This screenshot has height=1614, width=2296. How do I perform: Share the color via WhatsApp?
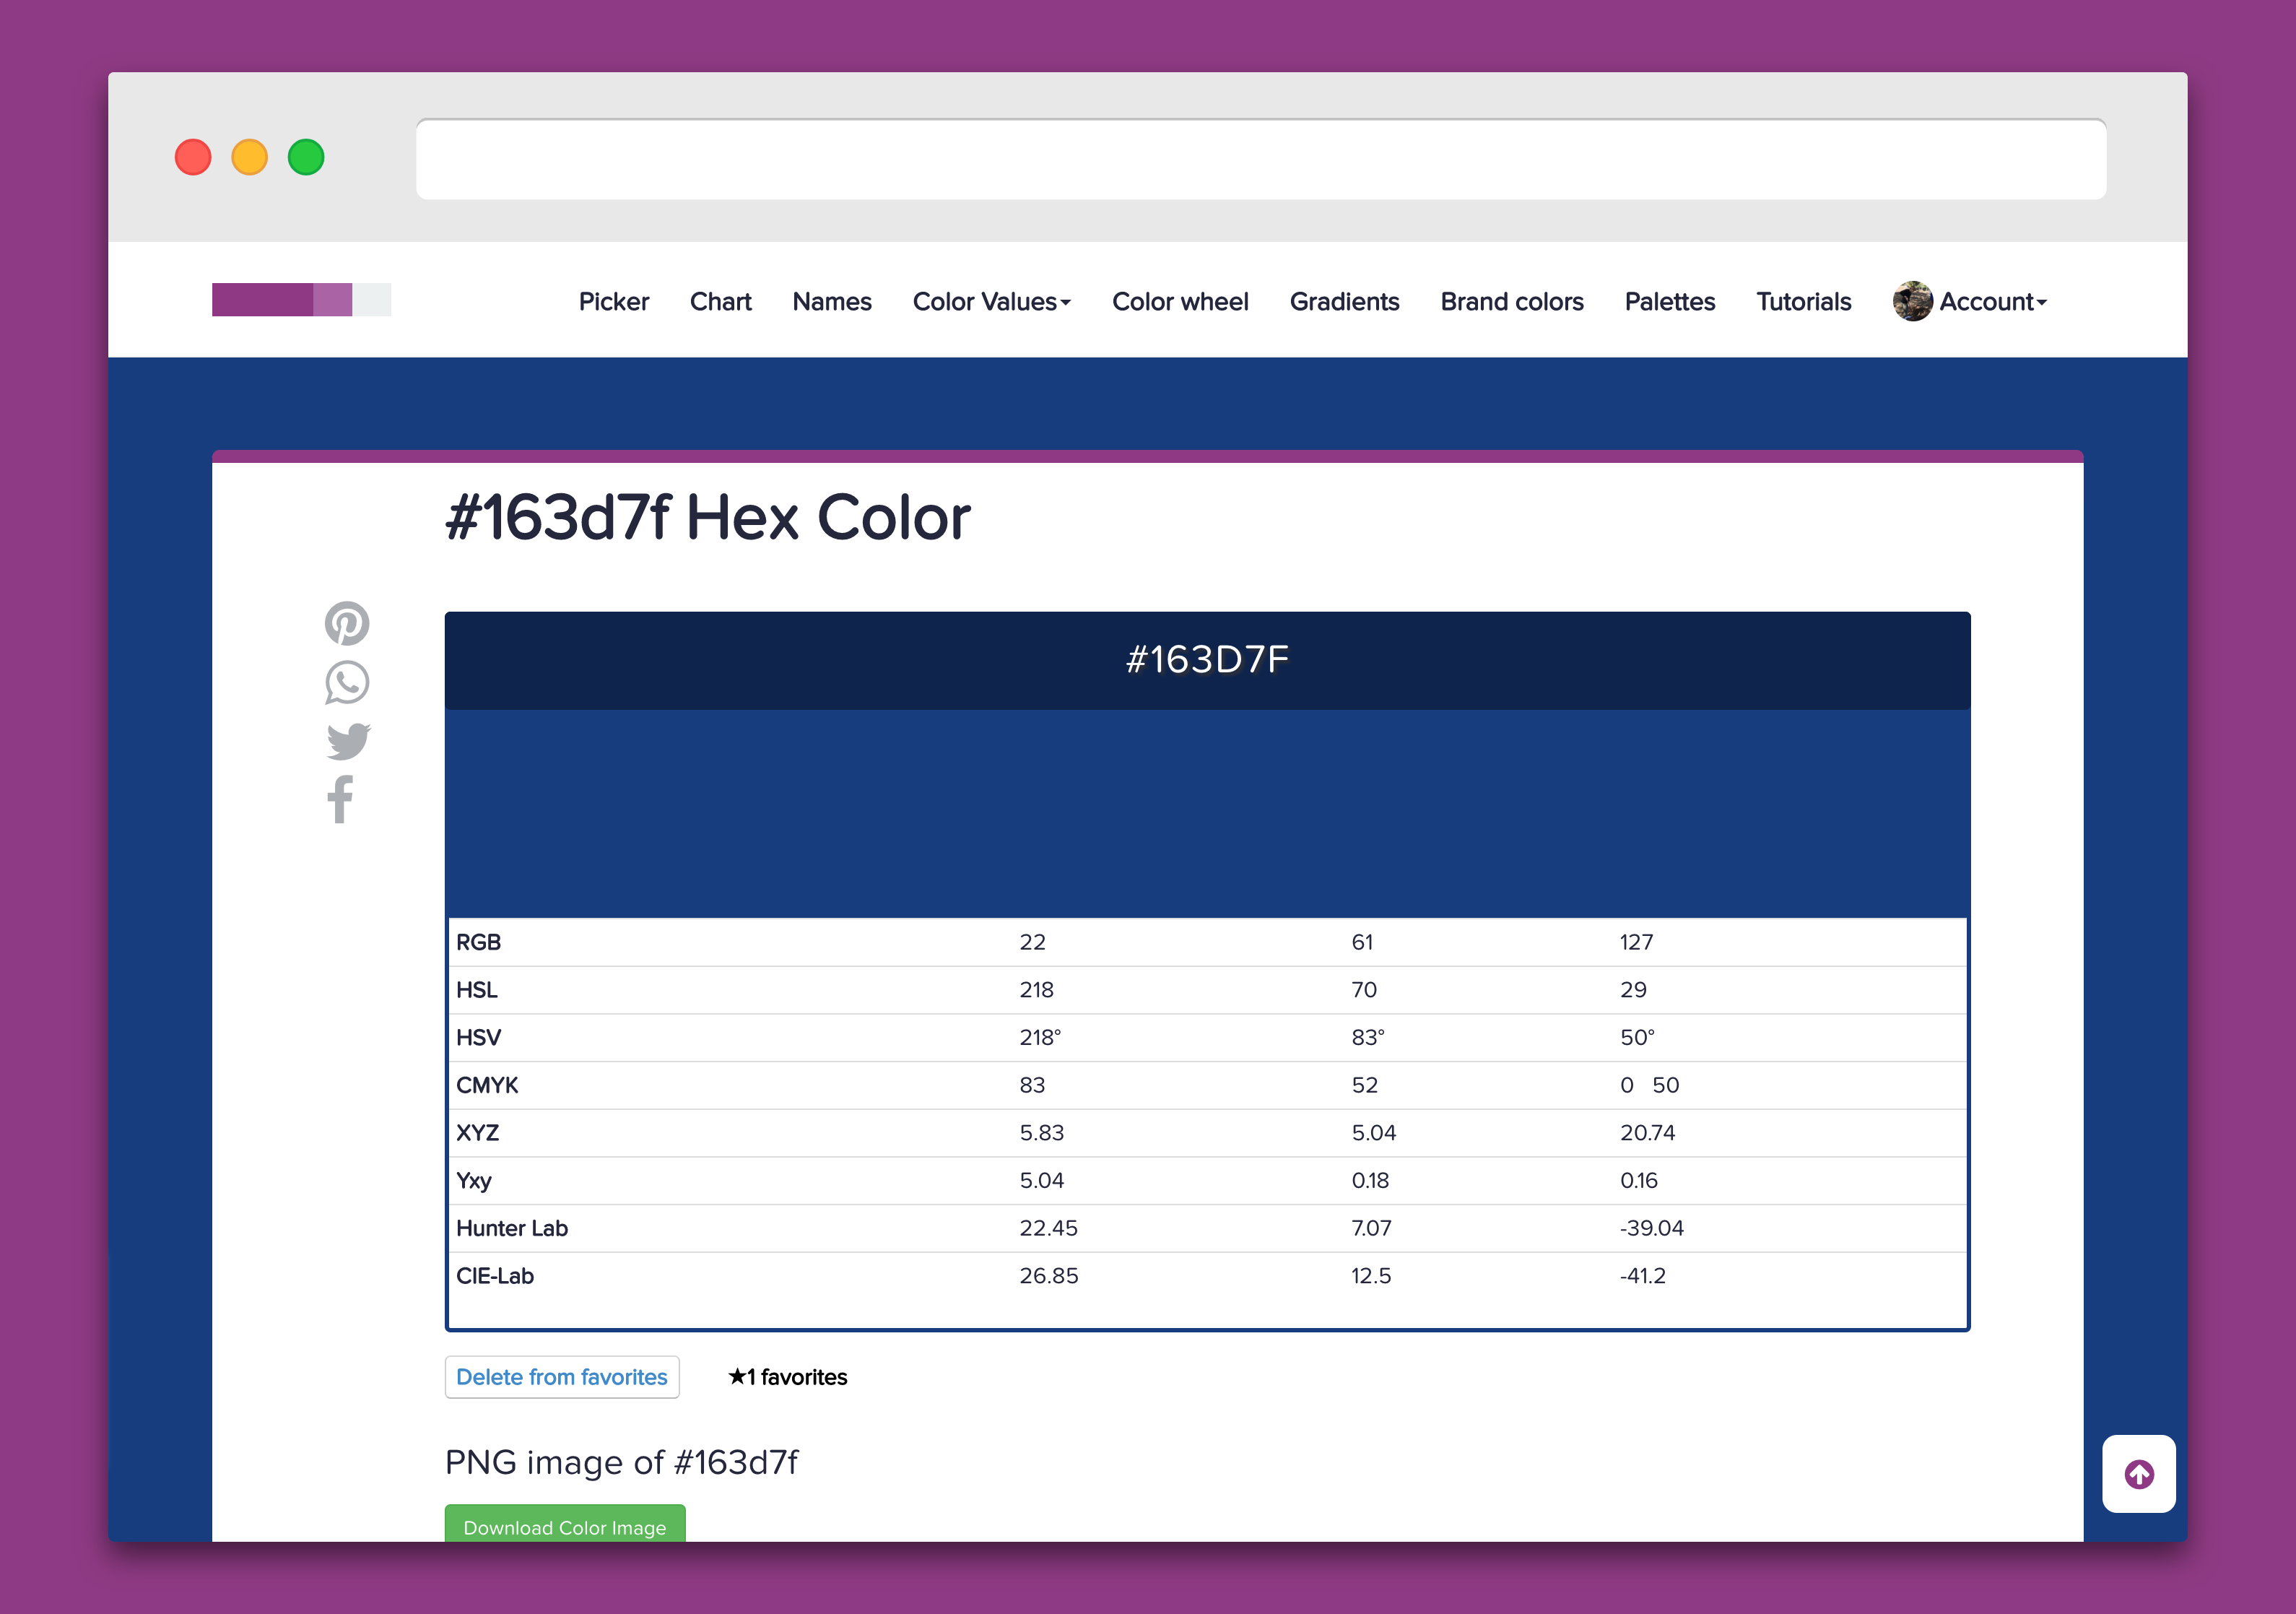(x=347, y=681)
